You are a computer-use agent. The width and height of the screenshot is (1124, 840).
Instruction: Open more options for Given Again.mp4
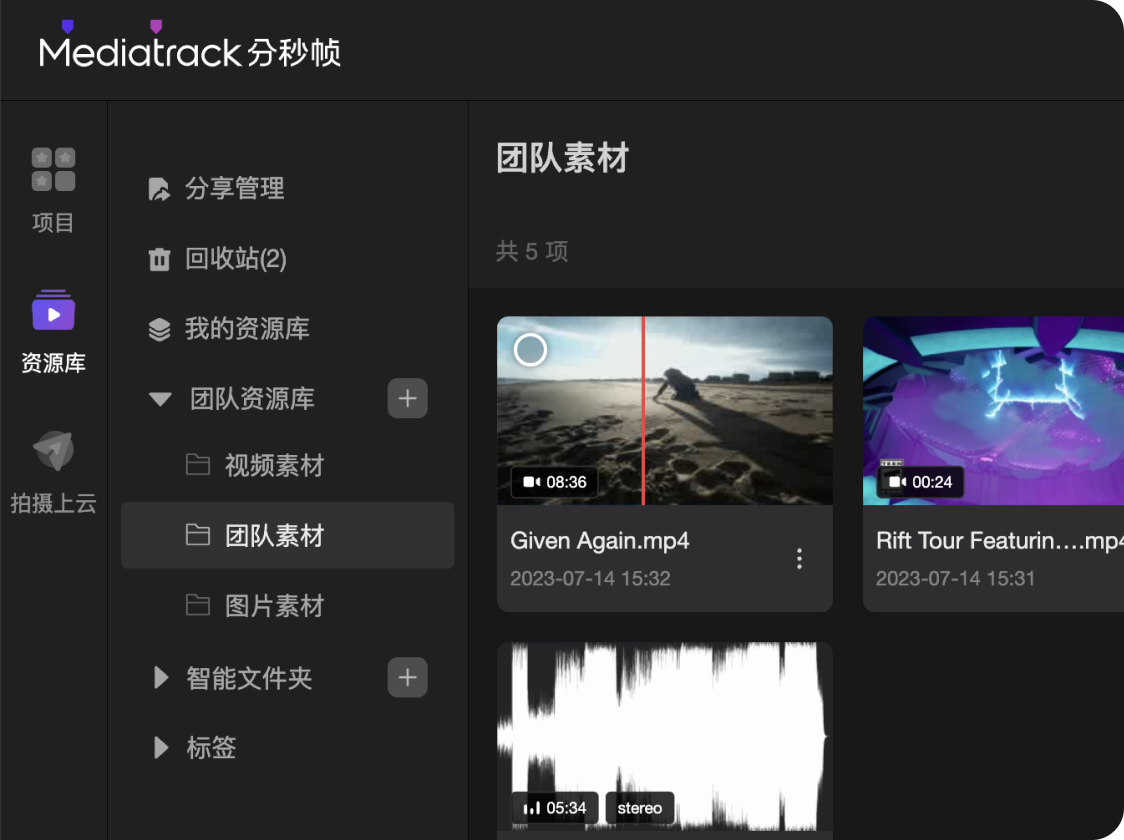pos(799,558)
